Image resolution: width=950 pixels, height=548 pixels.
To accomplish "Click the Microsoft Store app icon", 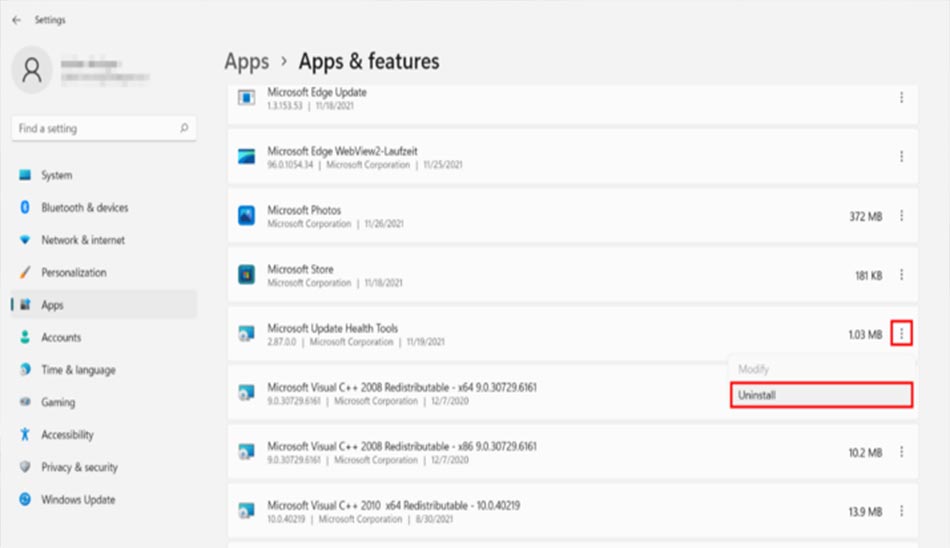I will (x=247, y=275).
